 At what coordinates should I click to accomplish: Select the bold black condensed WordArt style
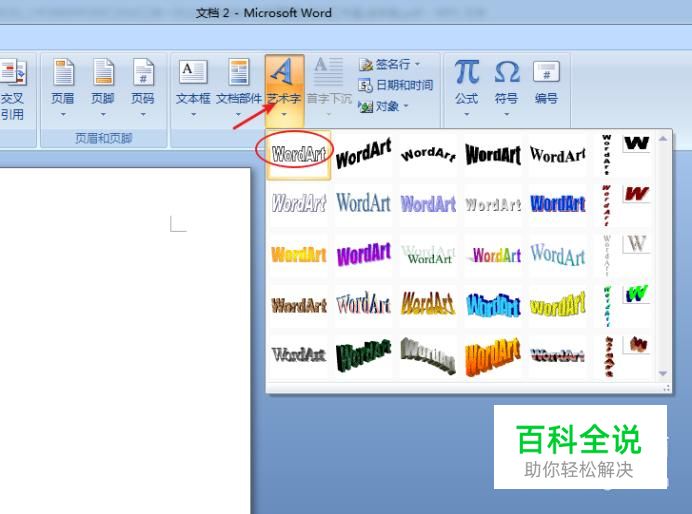[x=493, y=154]
